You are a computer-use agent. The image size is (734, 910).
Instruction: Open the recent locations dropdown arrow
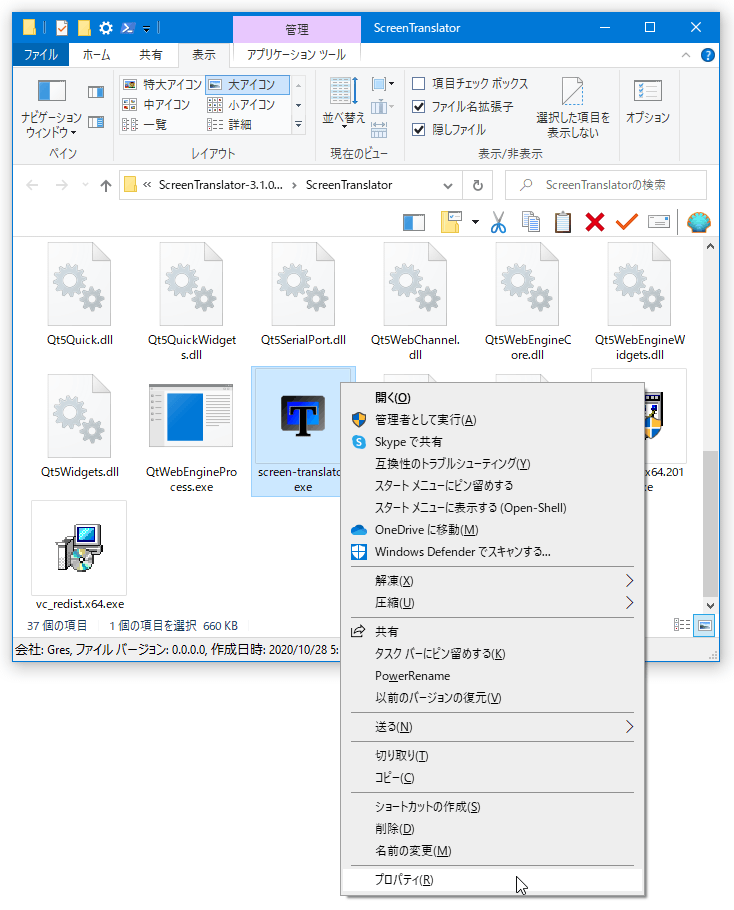coord(85,185)
